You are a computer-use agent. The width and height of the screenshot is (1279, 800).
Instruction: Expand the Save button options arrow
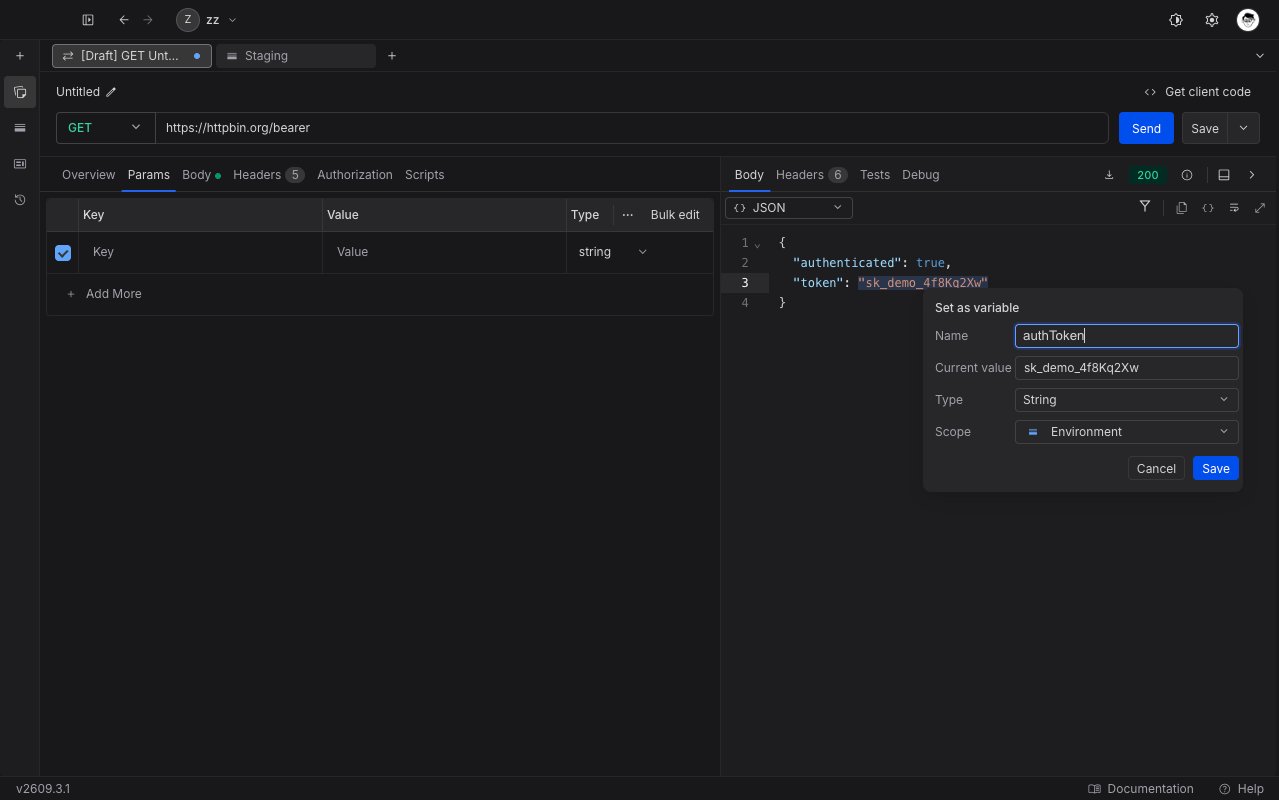click(1243, 128)
